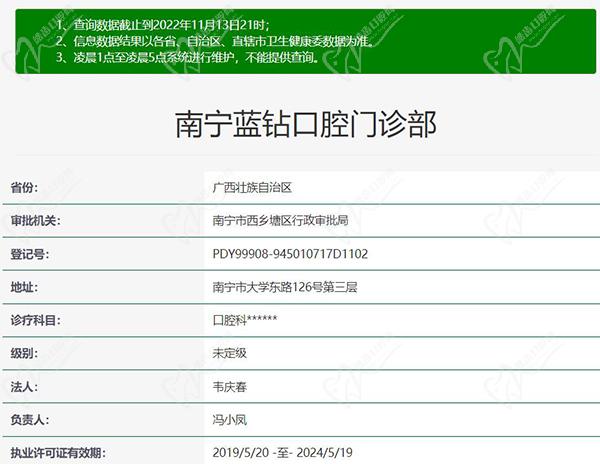Viewport: 600px width, 464px height.
Task: Click the notice line about 凌晨1点至凌晨5点系统维护
Action: coord(188,58)
